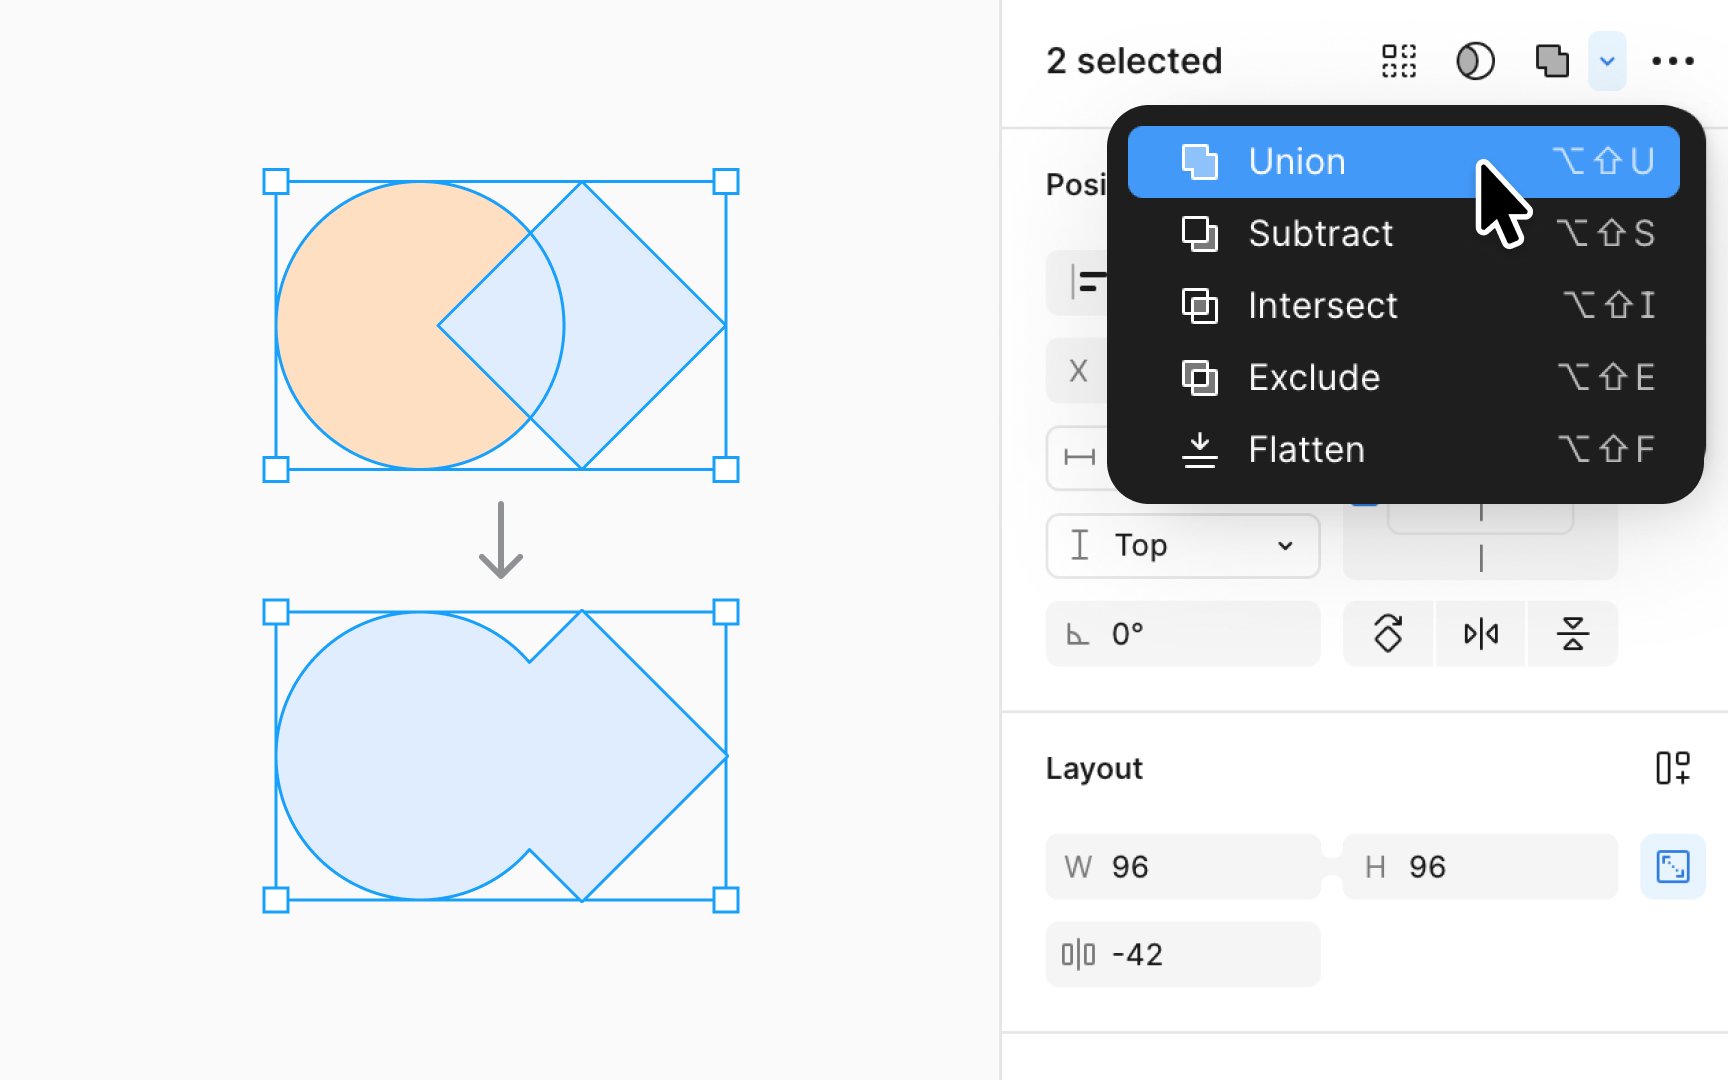This screenshot has width=1728, height=1080.
Task: Click the rotation angle field
Action: [1183, 634]
